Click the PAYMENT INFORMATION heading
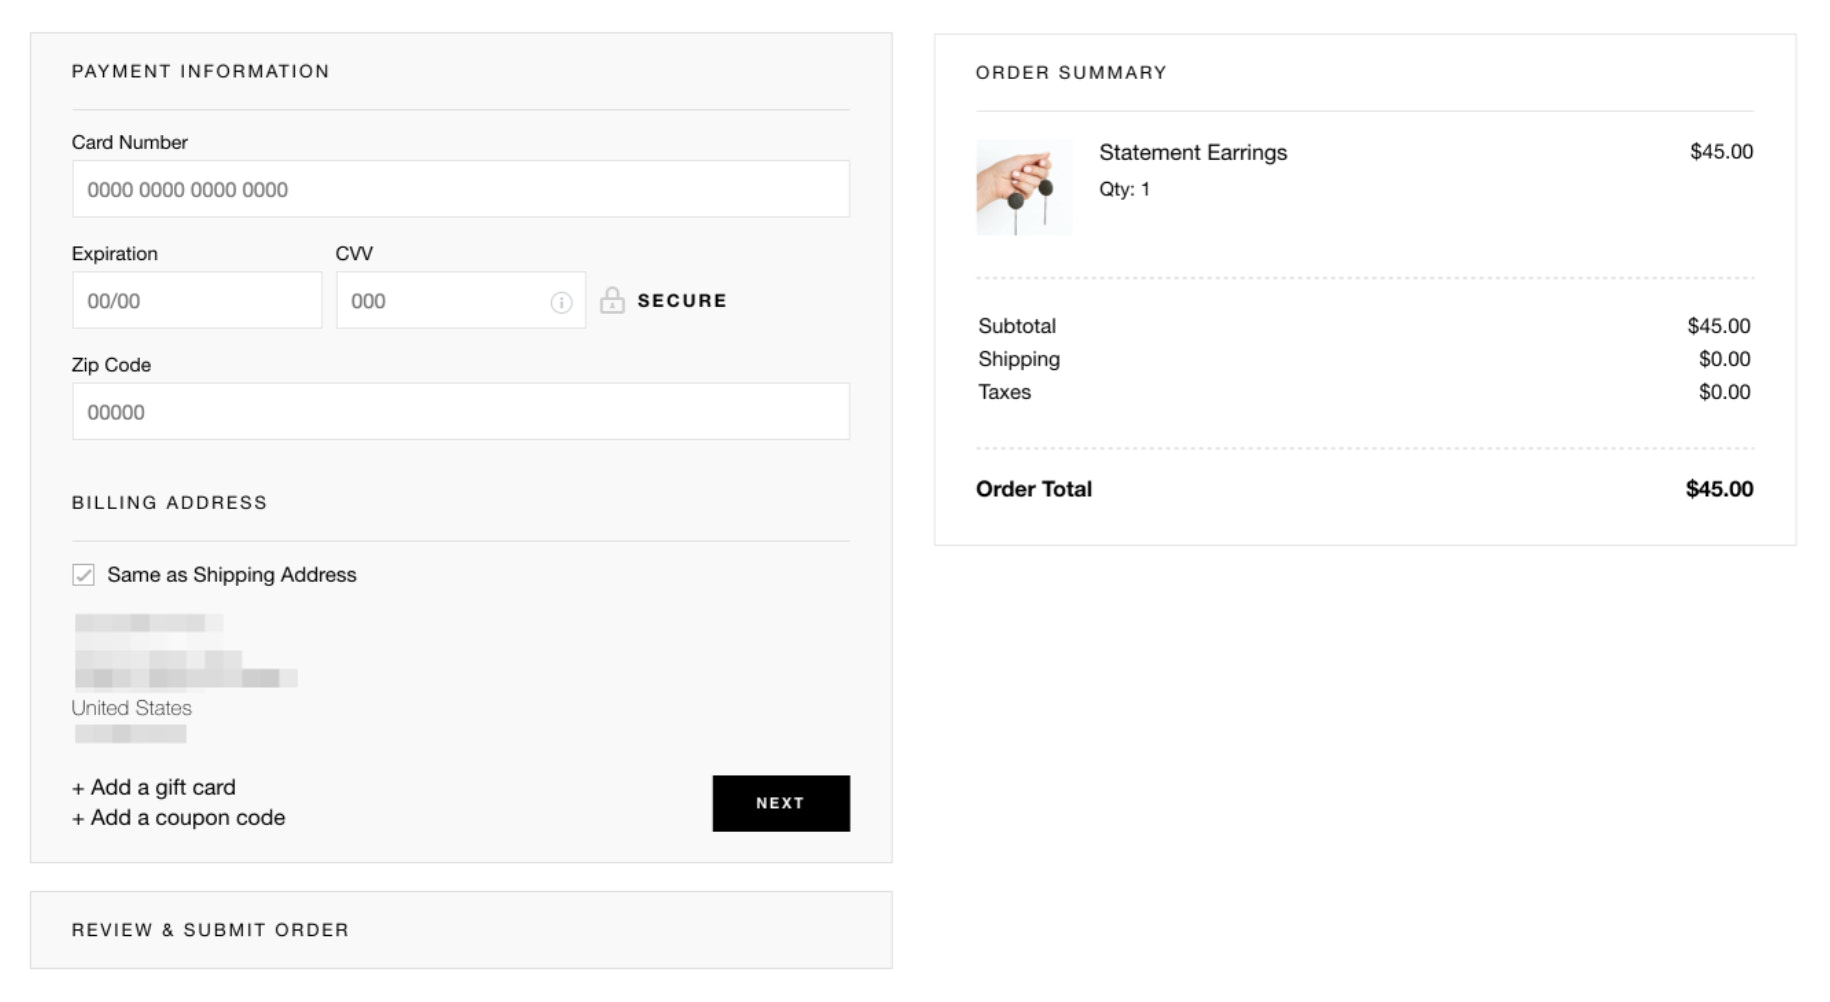Image resolution: width=1830 pixels, height=1002 pixels. pyautogui.click(x=200, y=71)
